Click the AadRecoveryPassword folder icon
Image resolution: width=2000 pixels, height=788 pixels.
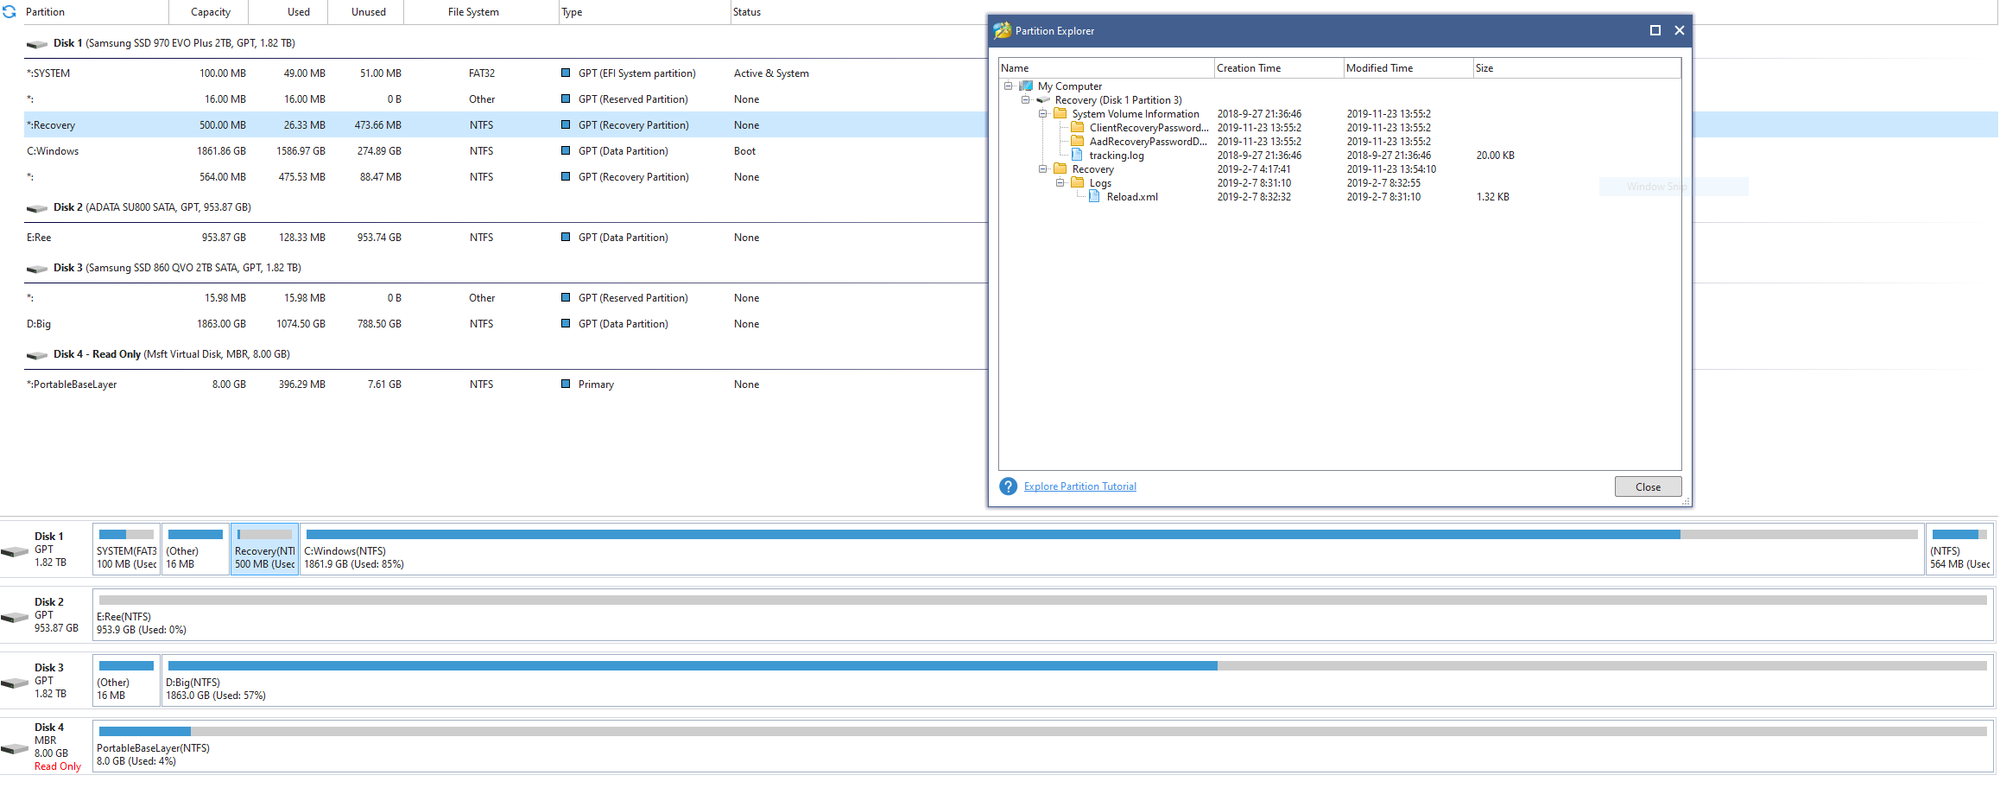click(x=1077, y=142)
